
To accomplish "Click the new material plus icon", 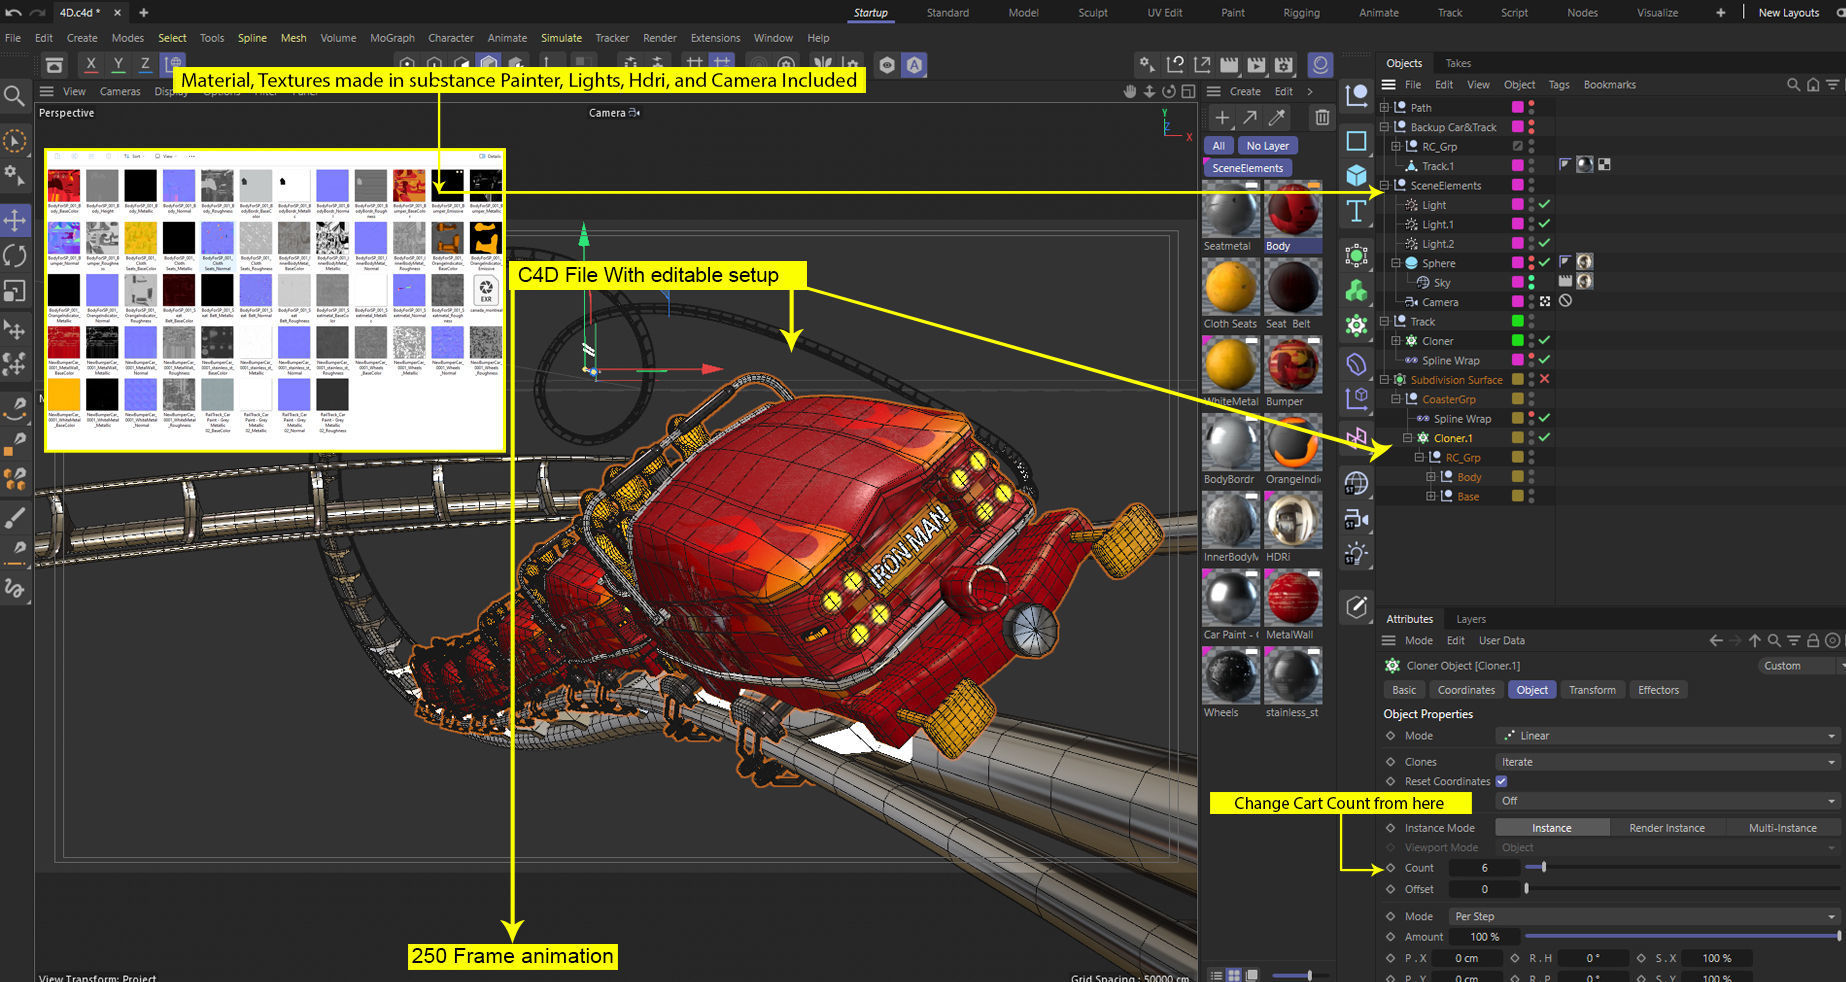I will click(x=1222, y=118).
